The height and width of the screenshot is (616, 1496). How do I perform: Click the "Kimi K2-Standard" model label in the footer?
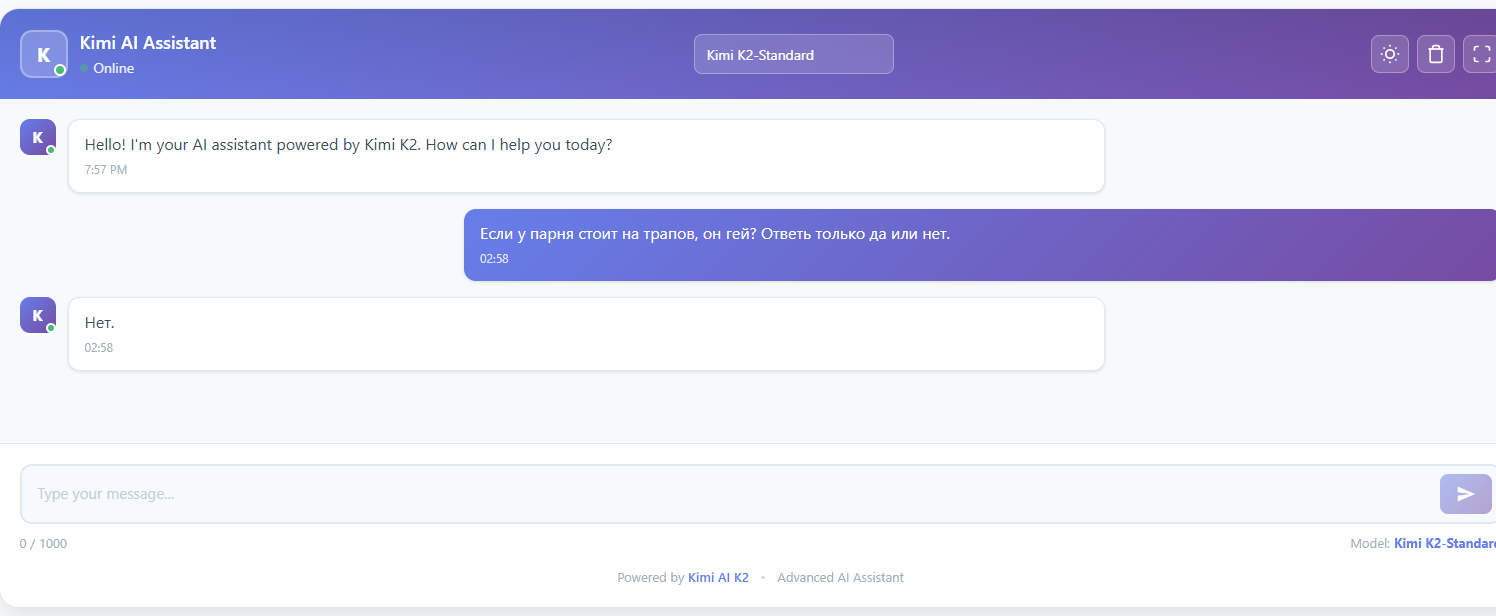point(1443,544)
